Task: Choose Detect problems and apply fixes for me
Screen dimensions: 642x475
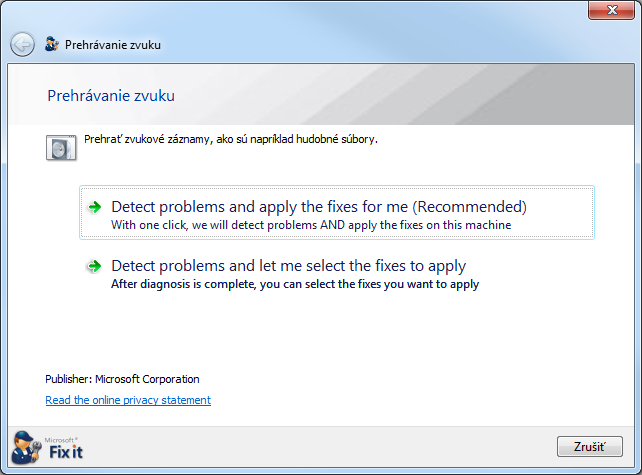Action: point(318,207)
